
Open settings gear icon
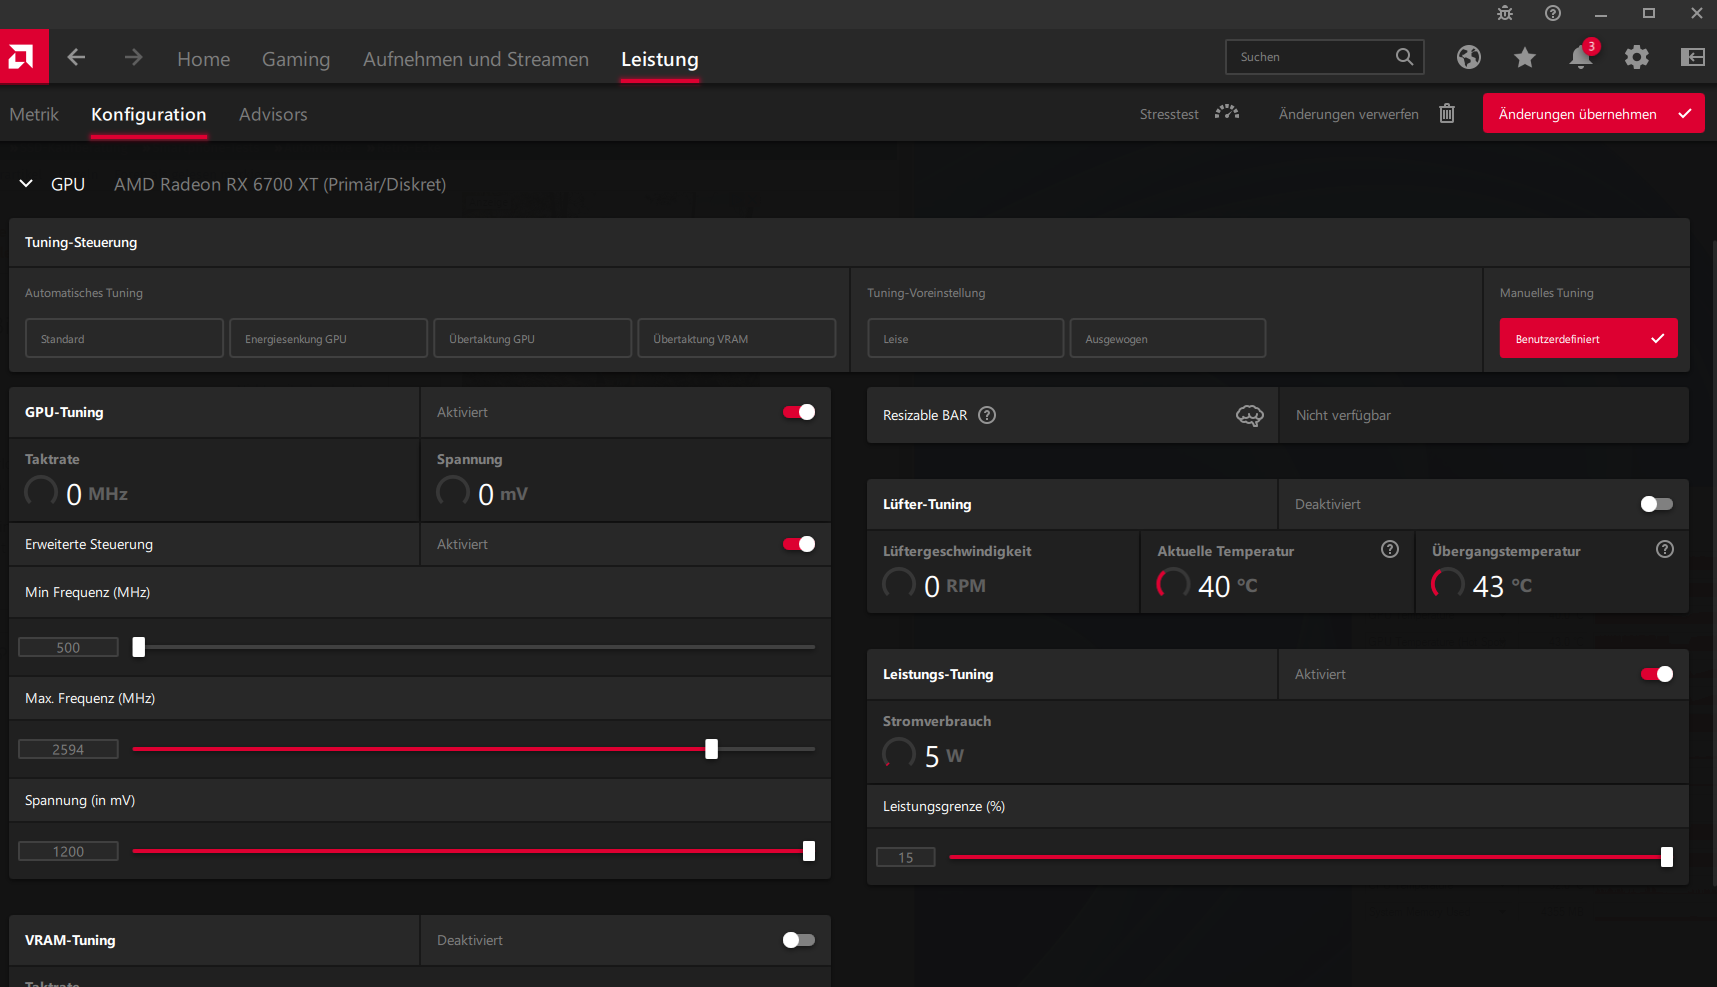[x=1636, y=57]
